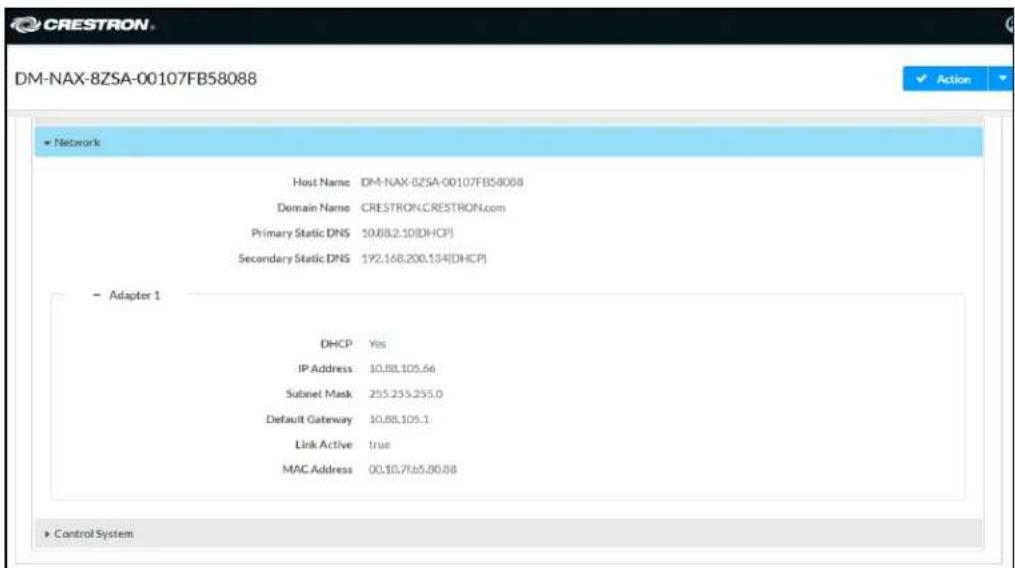
Task: Select IP Address value 10.88.105.66
Action: click(402, 369)
